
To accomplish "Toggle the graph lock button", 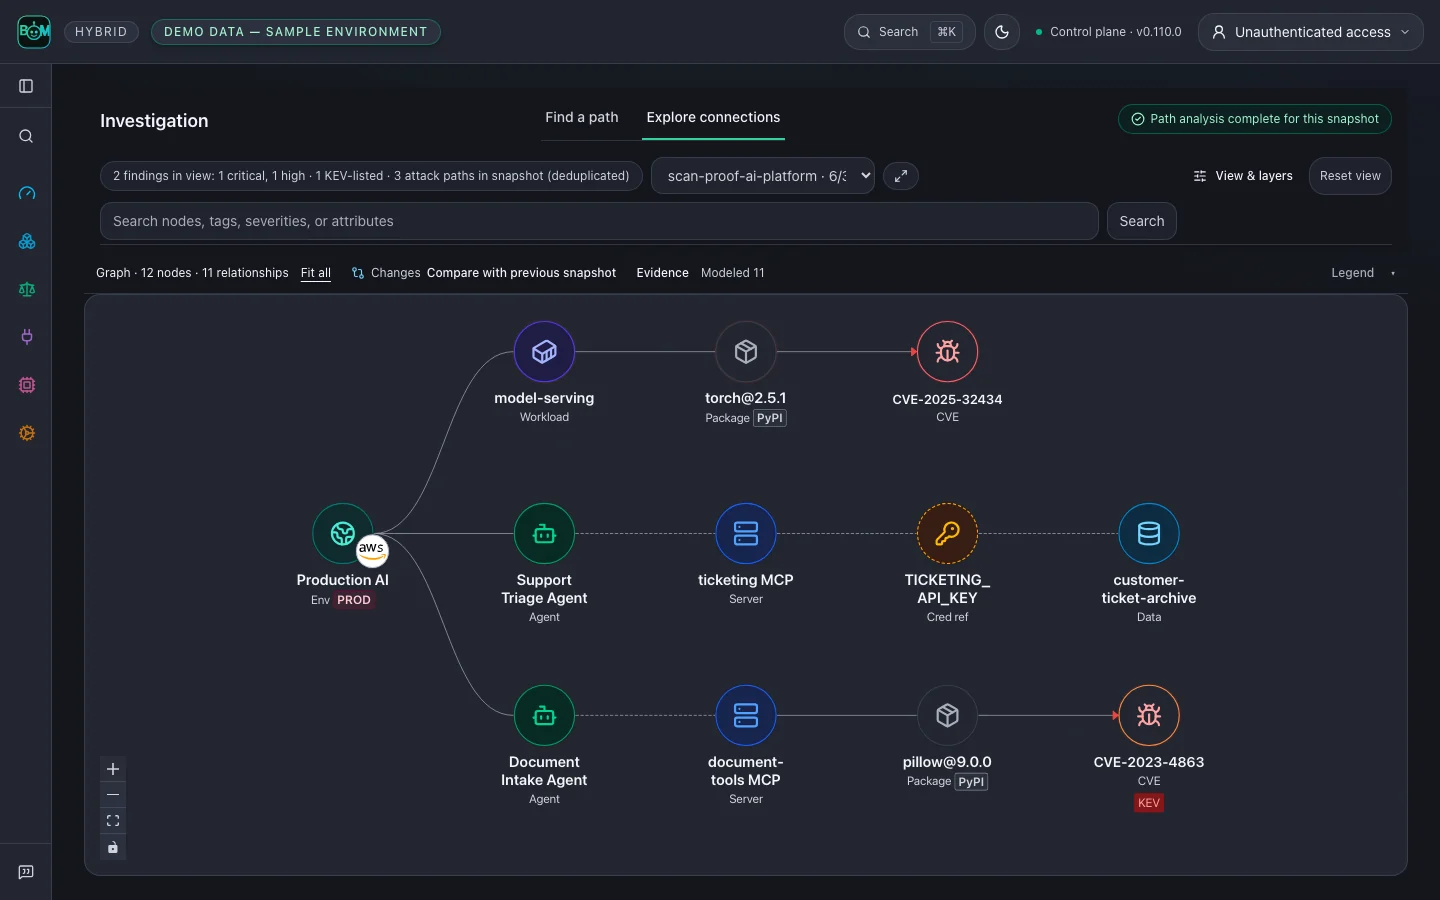I will coord(113,848).
